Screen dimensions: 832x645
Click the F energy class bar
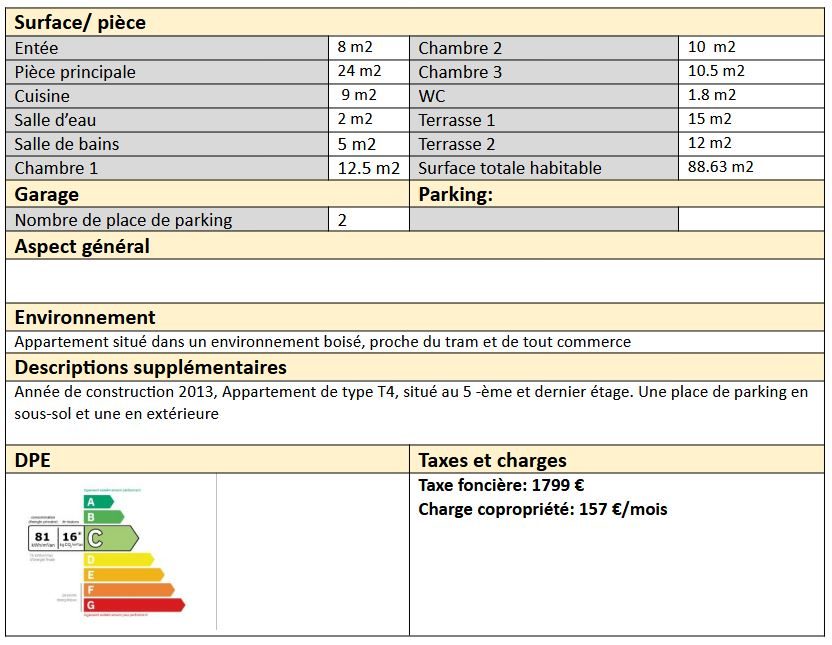tap(129, 589)
